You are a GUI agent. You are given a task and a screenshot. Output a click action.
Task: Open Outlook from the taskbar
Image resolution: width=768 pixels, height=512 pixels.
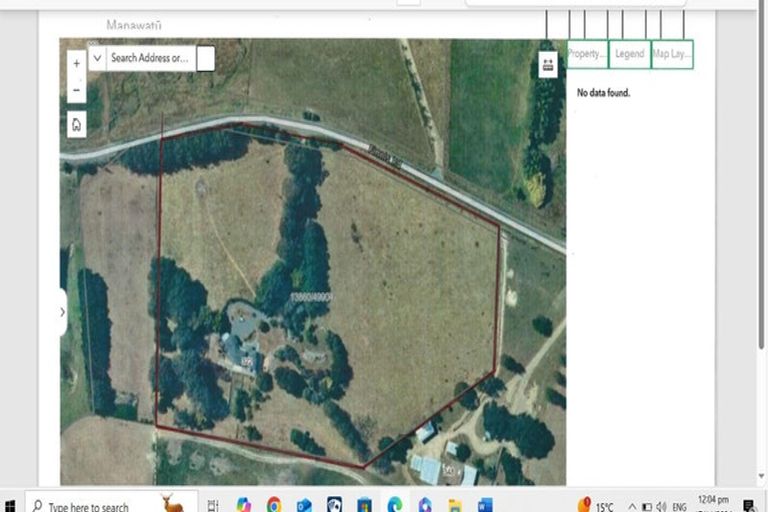[304, 505]
